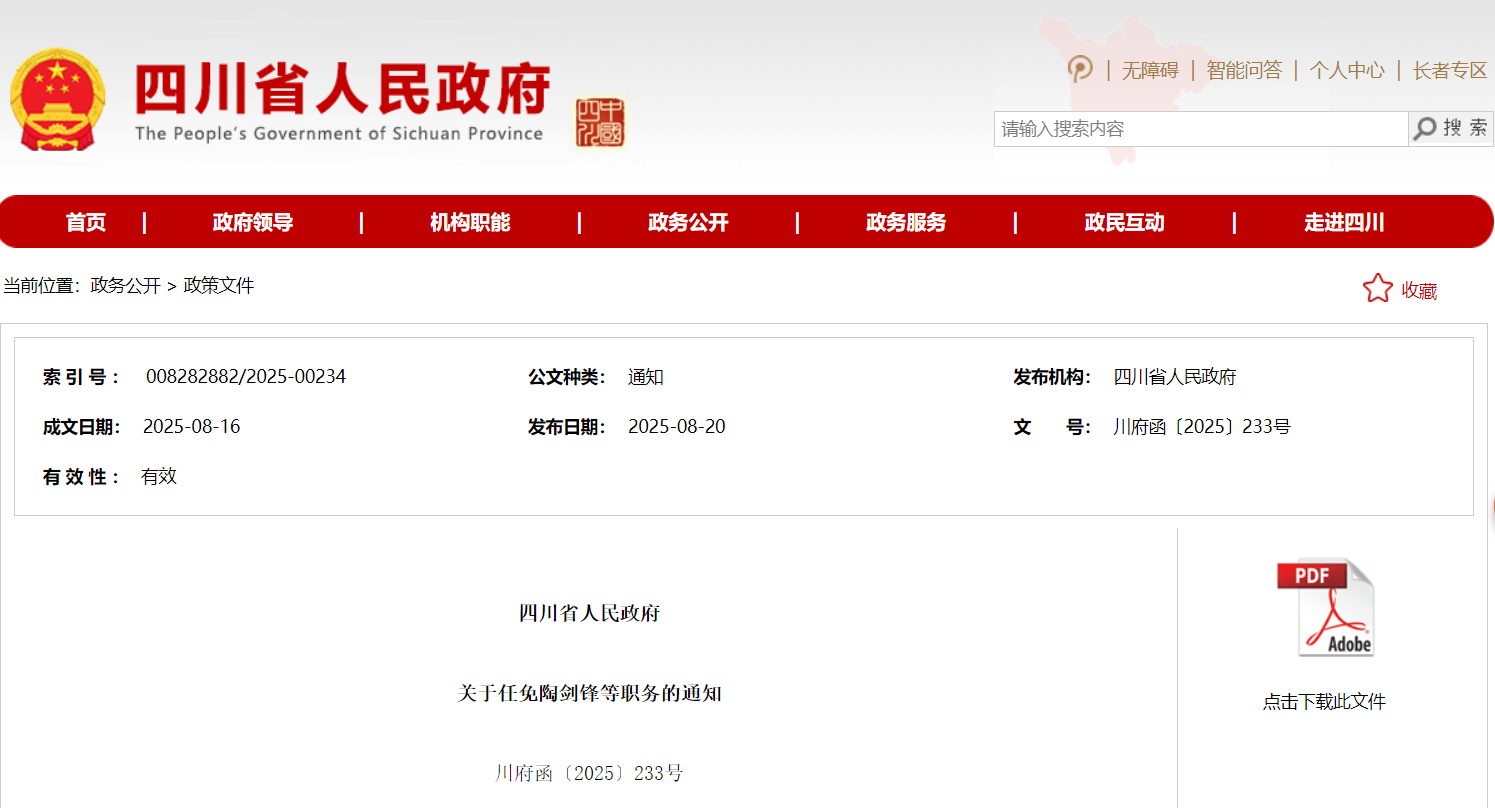Click the national emblem logo
The width and height of the screenshot is (1495, 808).
58,100
